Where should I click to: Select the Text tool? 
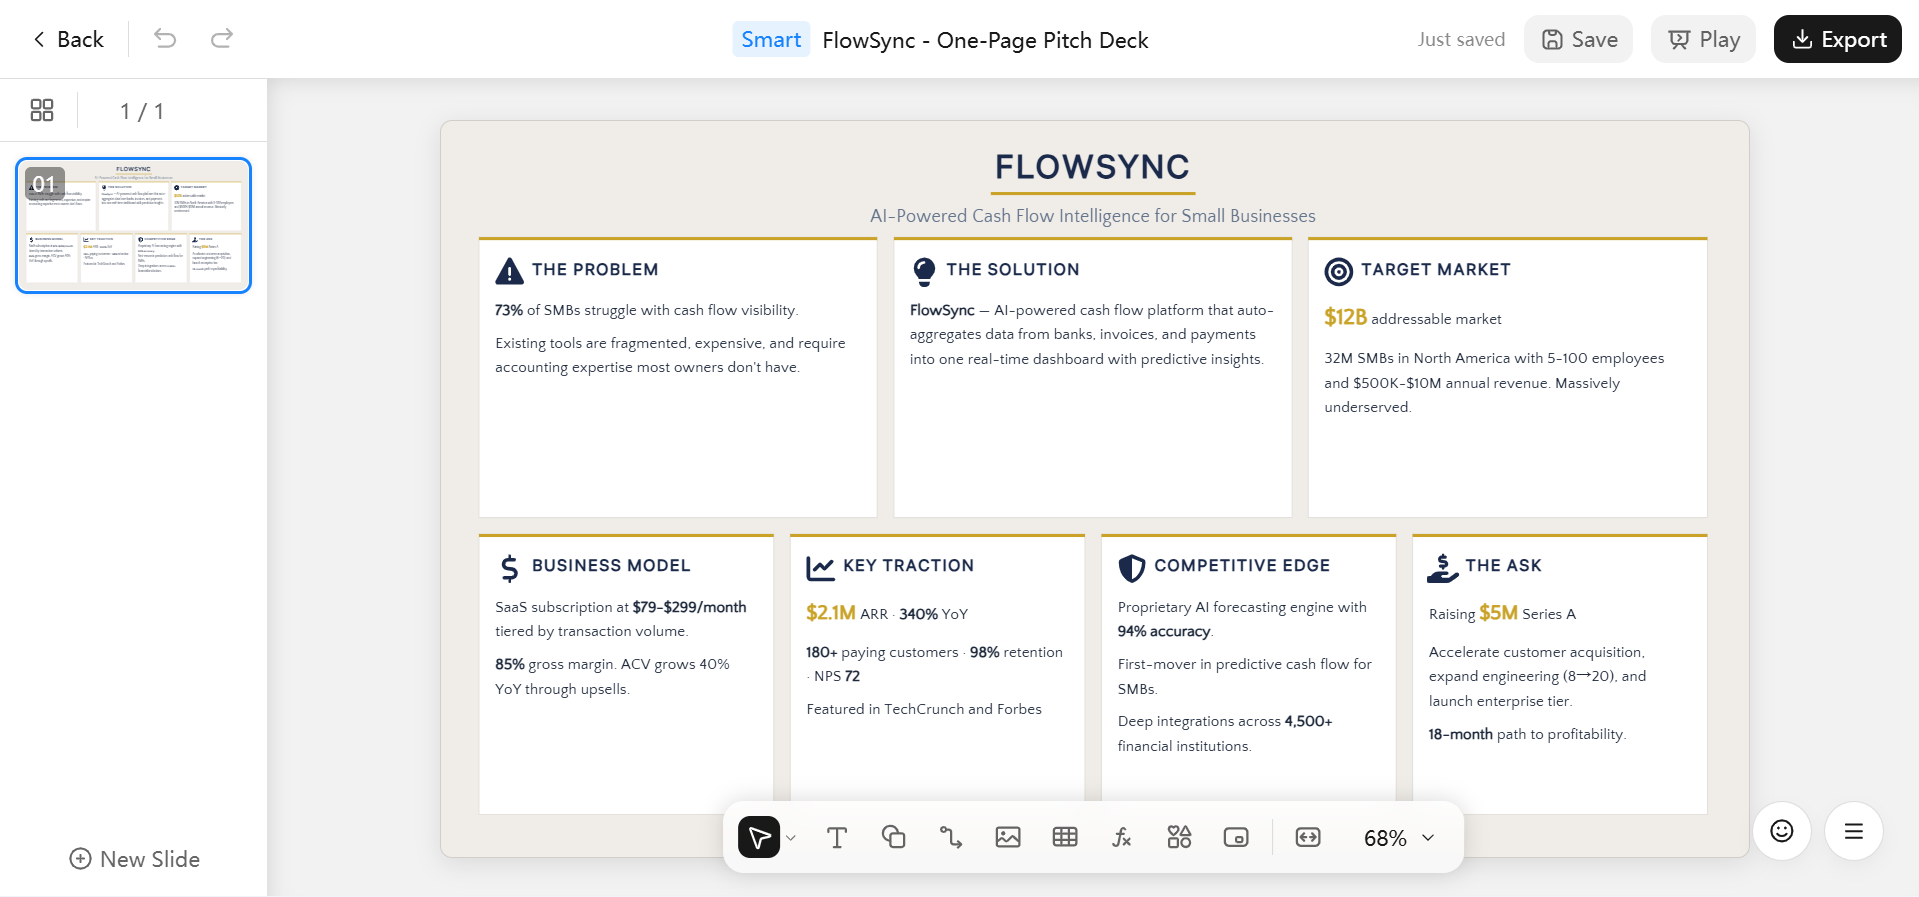tap(837, 837)
